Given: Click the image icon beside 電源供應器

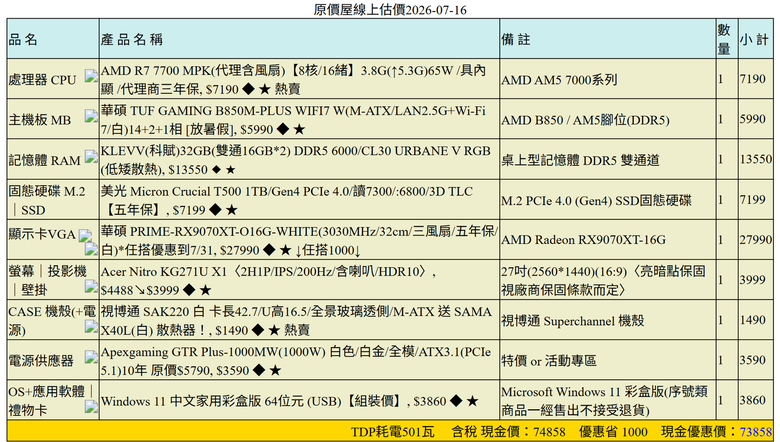Looking at the screenshot, I should click(91, 356).
